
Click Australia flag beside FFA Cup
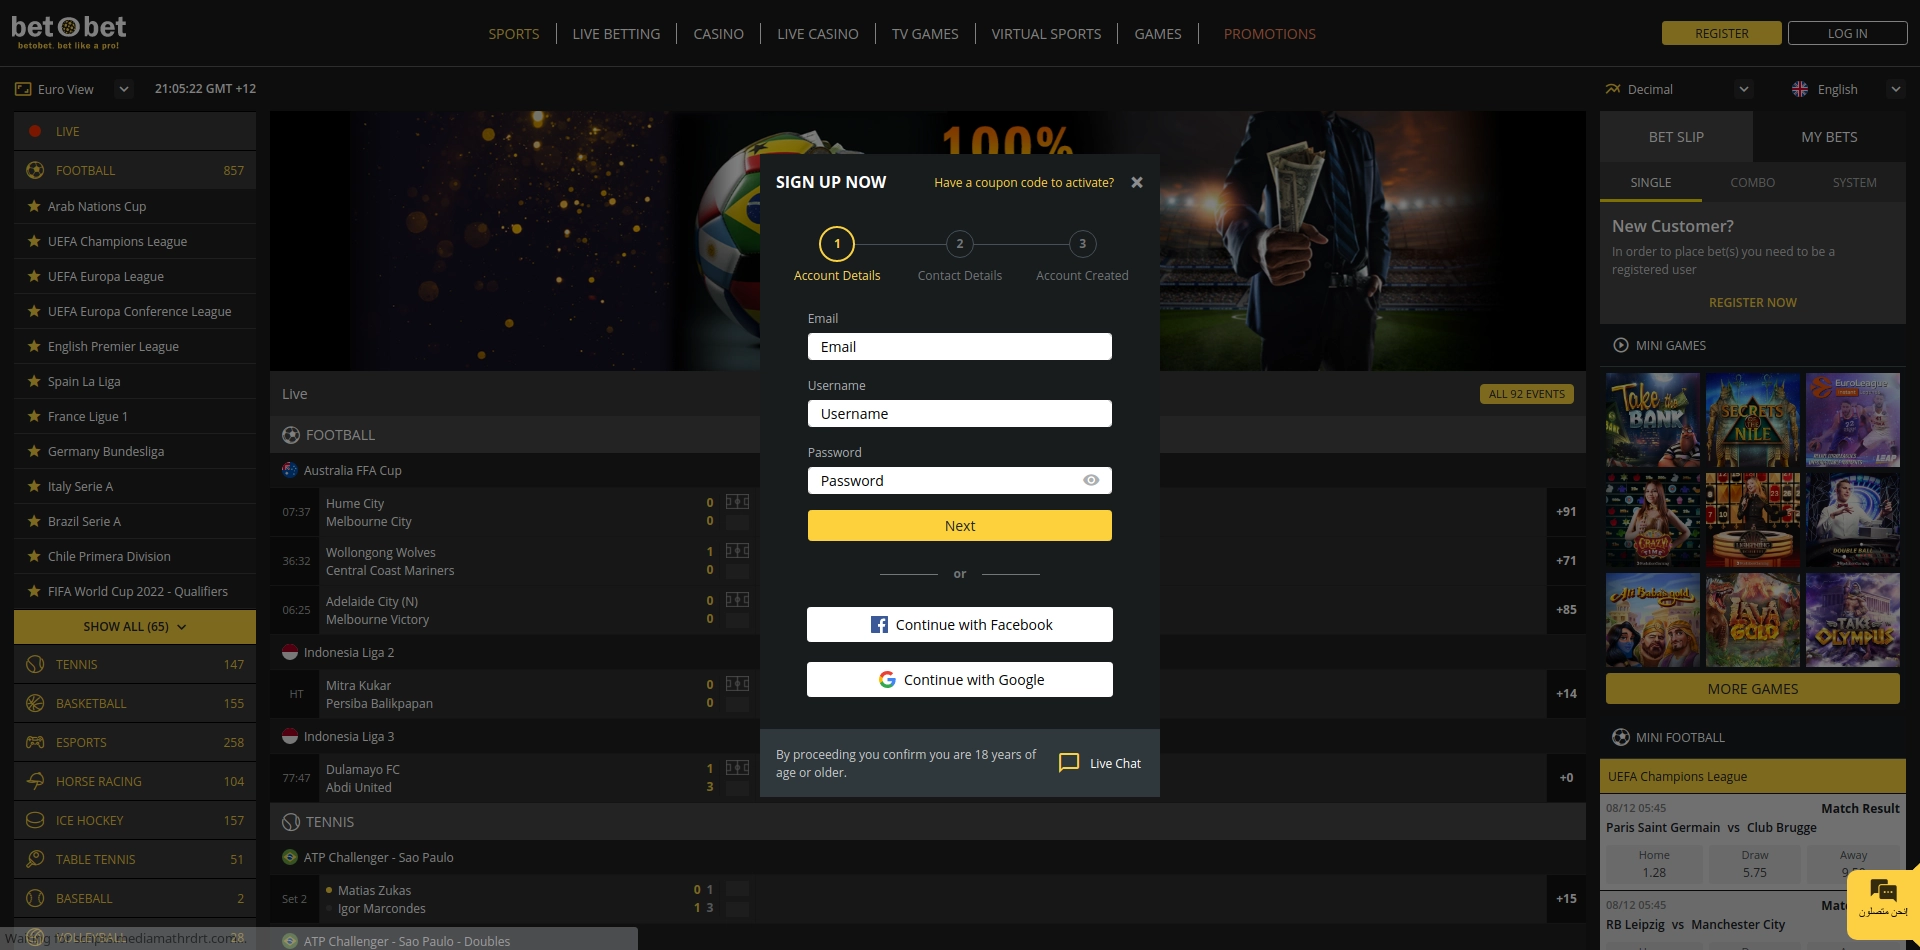(x=290, y=470)
